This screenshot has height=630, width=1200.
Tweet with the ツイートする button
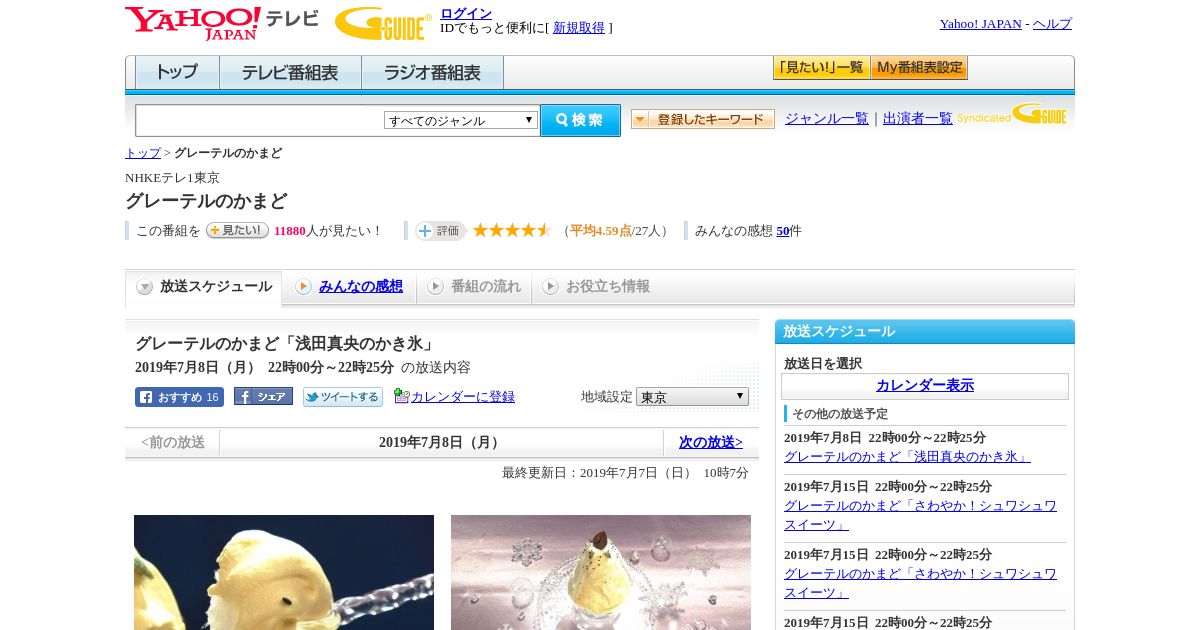(x=343, y=397)
